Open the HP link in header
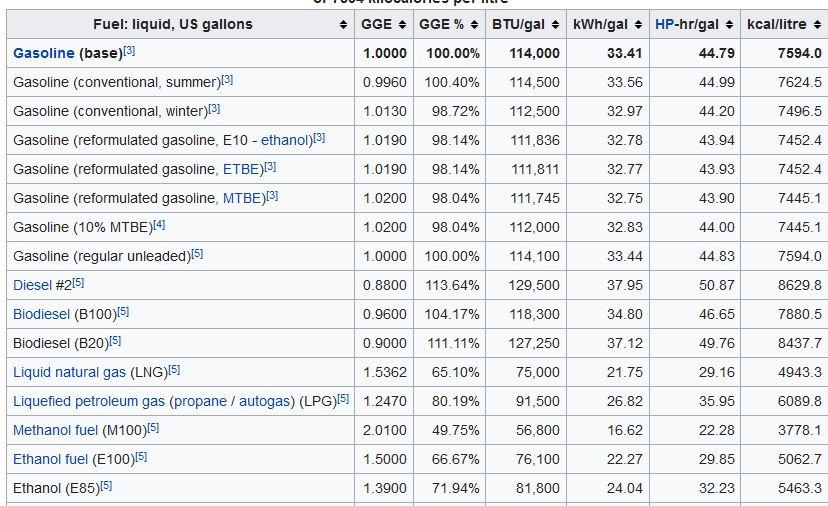The image size is (828, 506). tap(664, 24)
